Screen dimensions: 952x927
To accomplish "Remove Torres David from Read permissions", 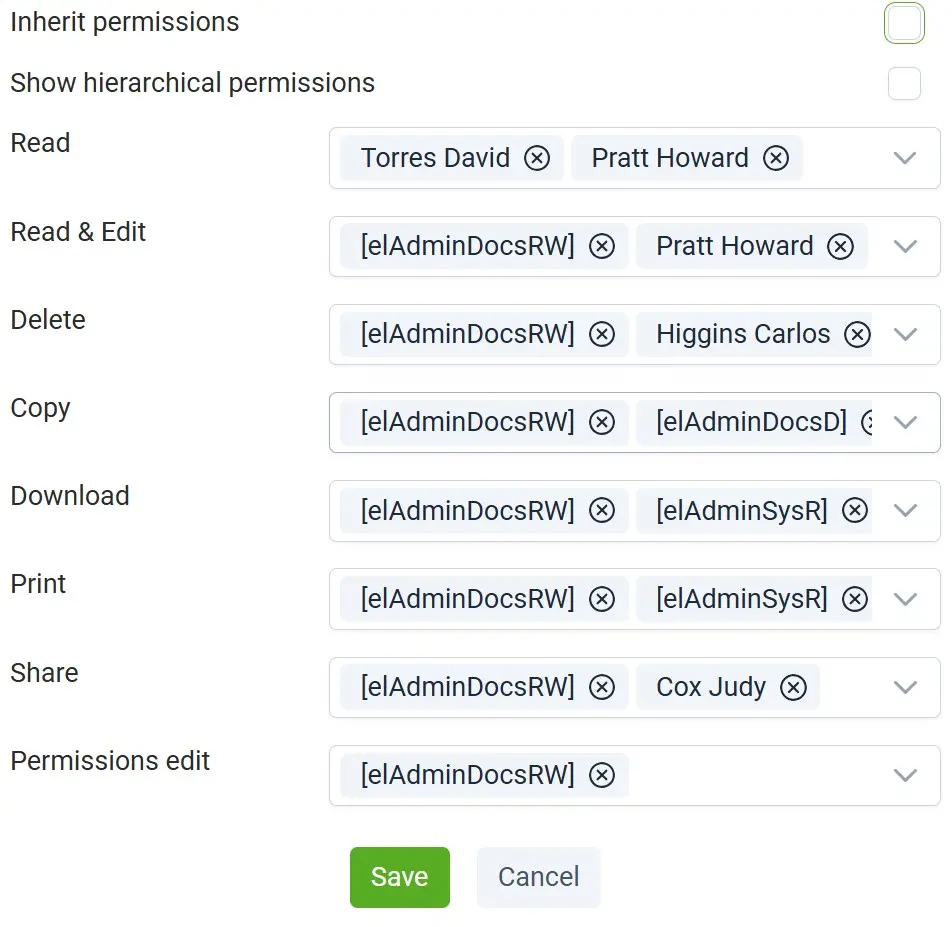I will click(x=537, y=158).
